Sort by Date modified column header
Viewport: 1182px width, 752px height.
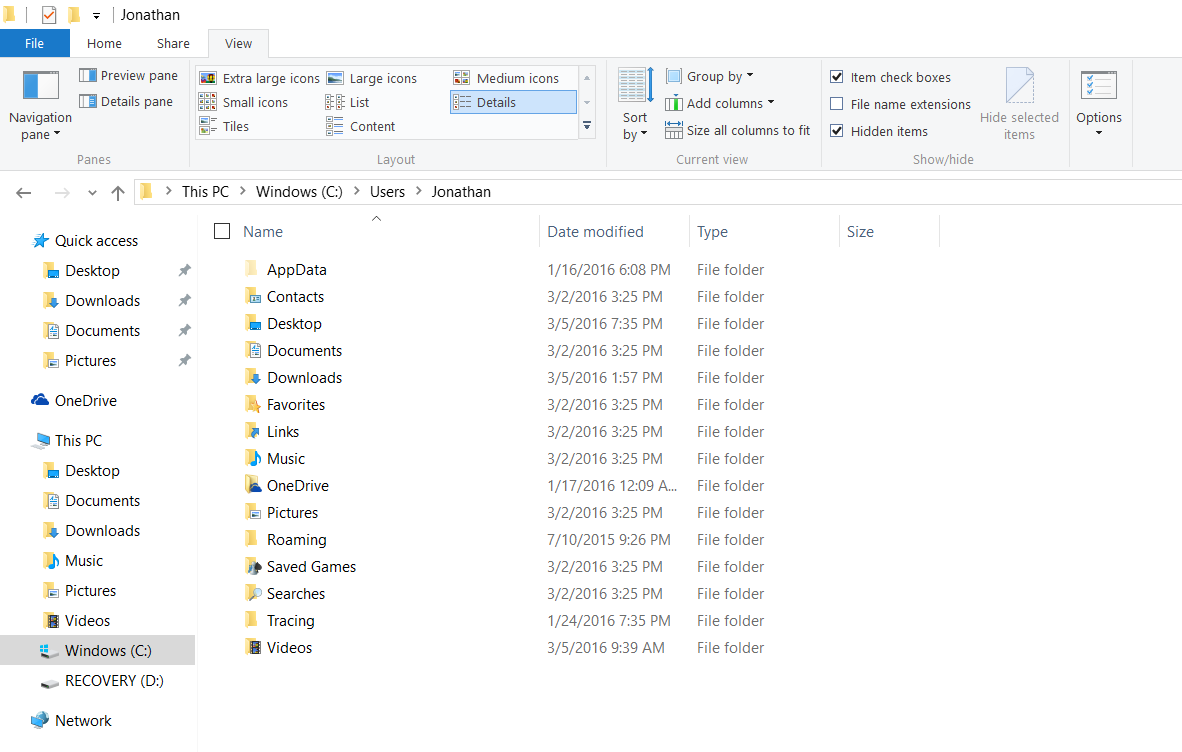(x=596, y=232)
